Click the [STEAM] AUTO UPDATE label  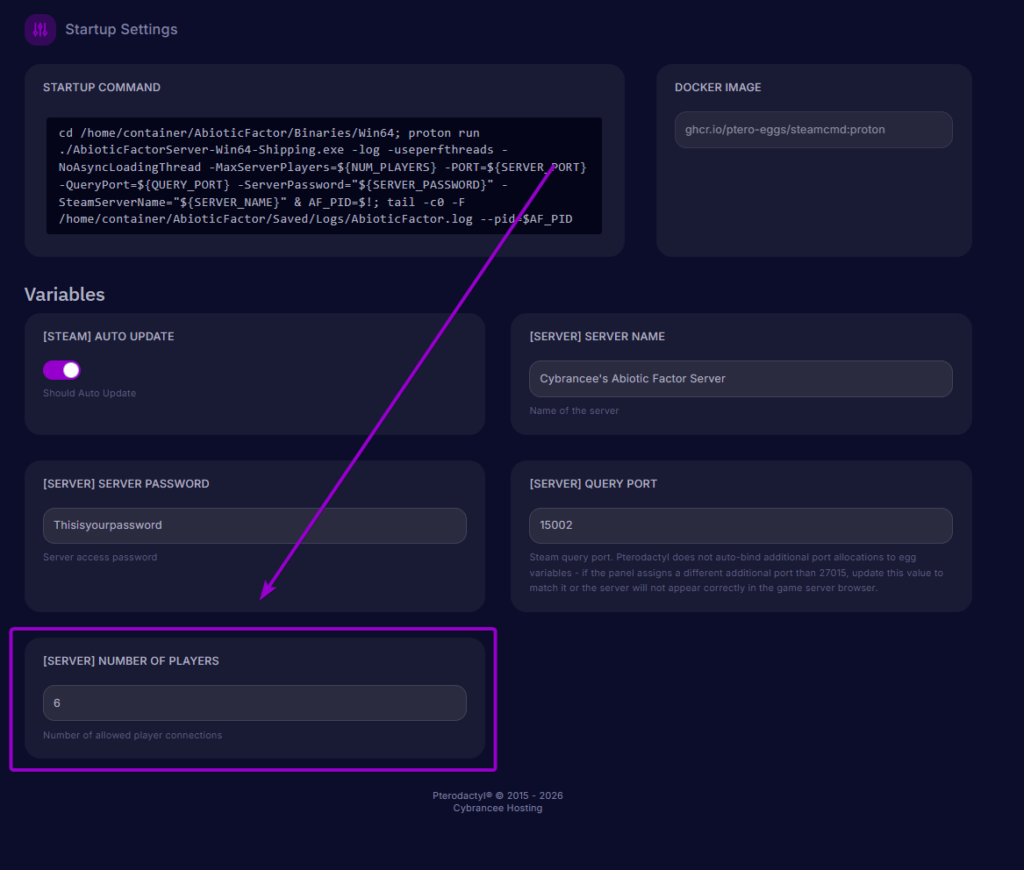click(x=108, y=336)
